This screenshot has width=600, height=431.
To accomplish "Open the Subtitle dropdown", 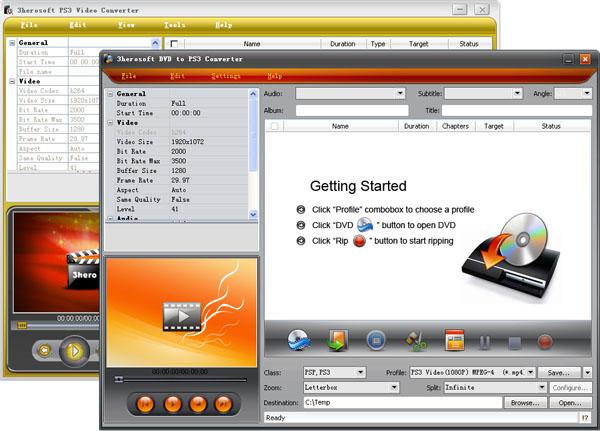I will point(517,93).
